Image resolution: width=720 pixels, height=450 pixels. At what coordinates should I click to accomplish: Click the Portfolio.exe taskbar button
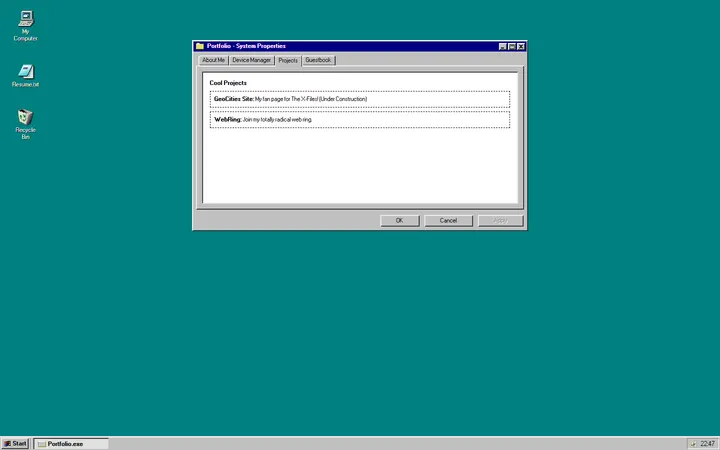pos(70,443)
